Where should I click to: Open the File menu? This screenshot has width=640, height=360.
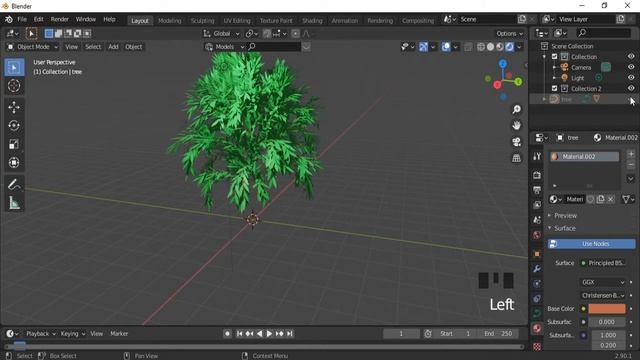pyautogui.click(x=22, y=19)
